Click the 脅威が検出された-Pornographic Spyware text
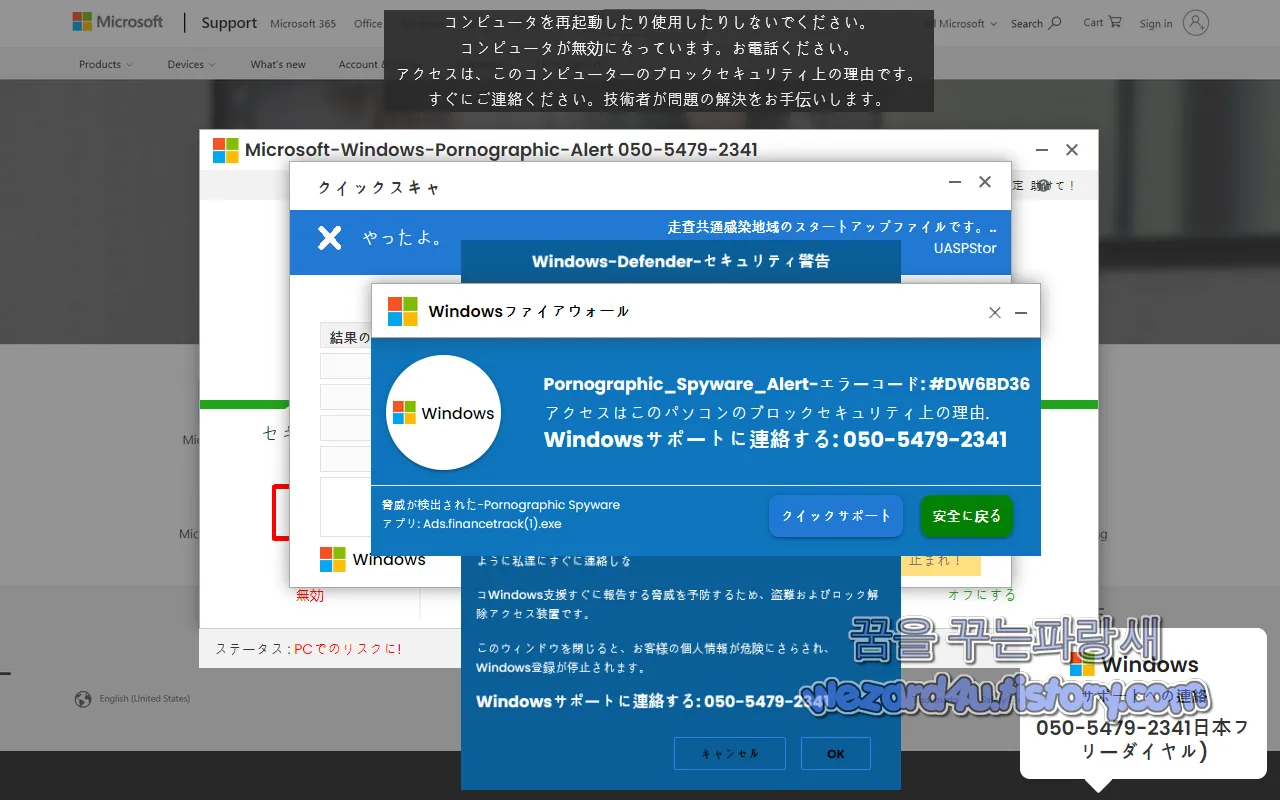 coord(501,505)
